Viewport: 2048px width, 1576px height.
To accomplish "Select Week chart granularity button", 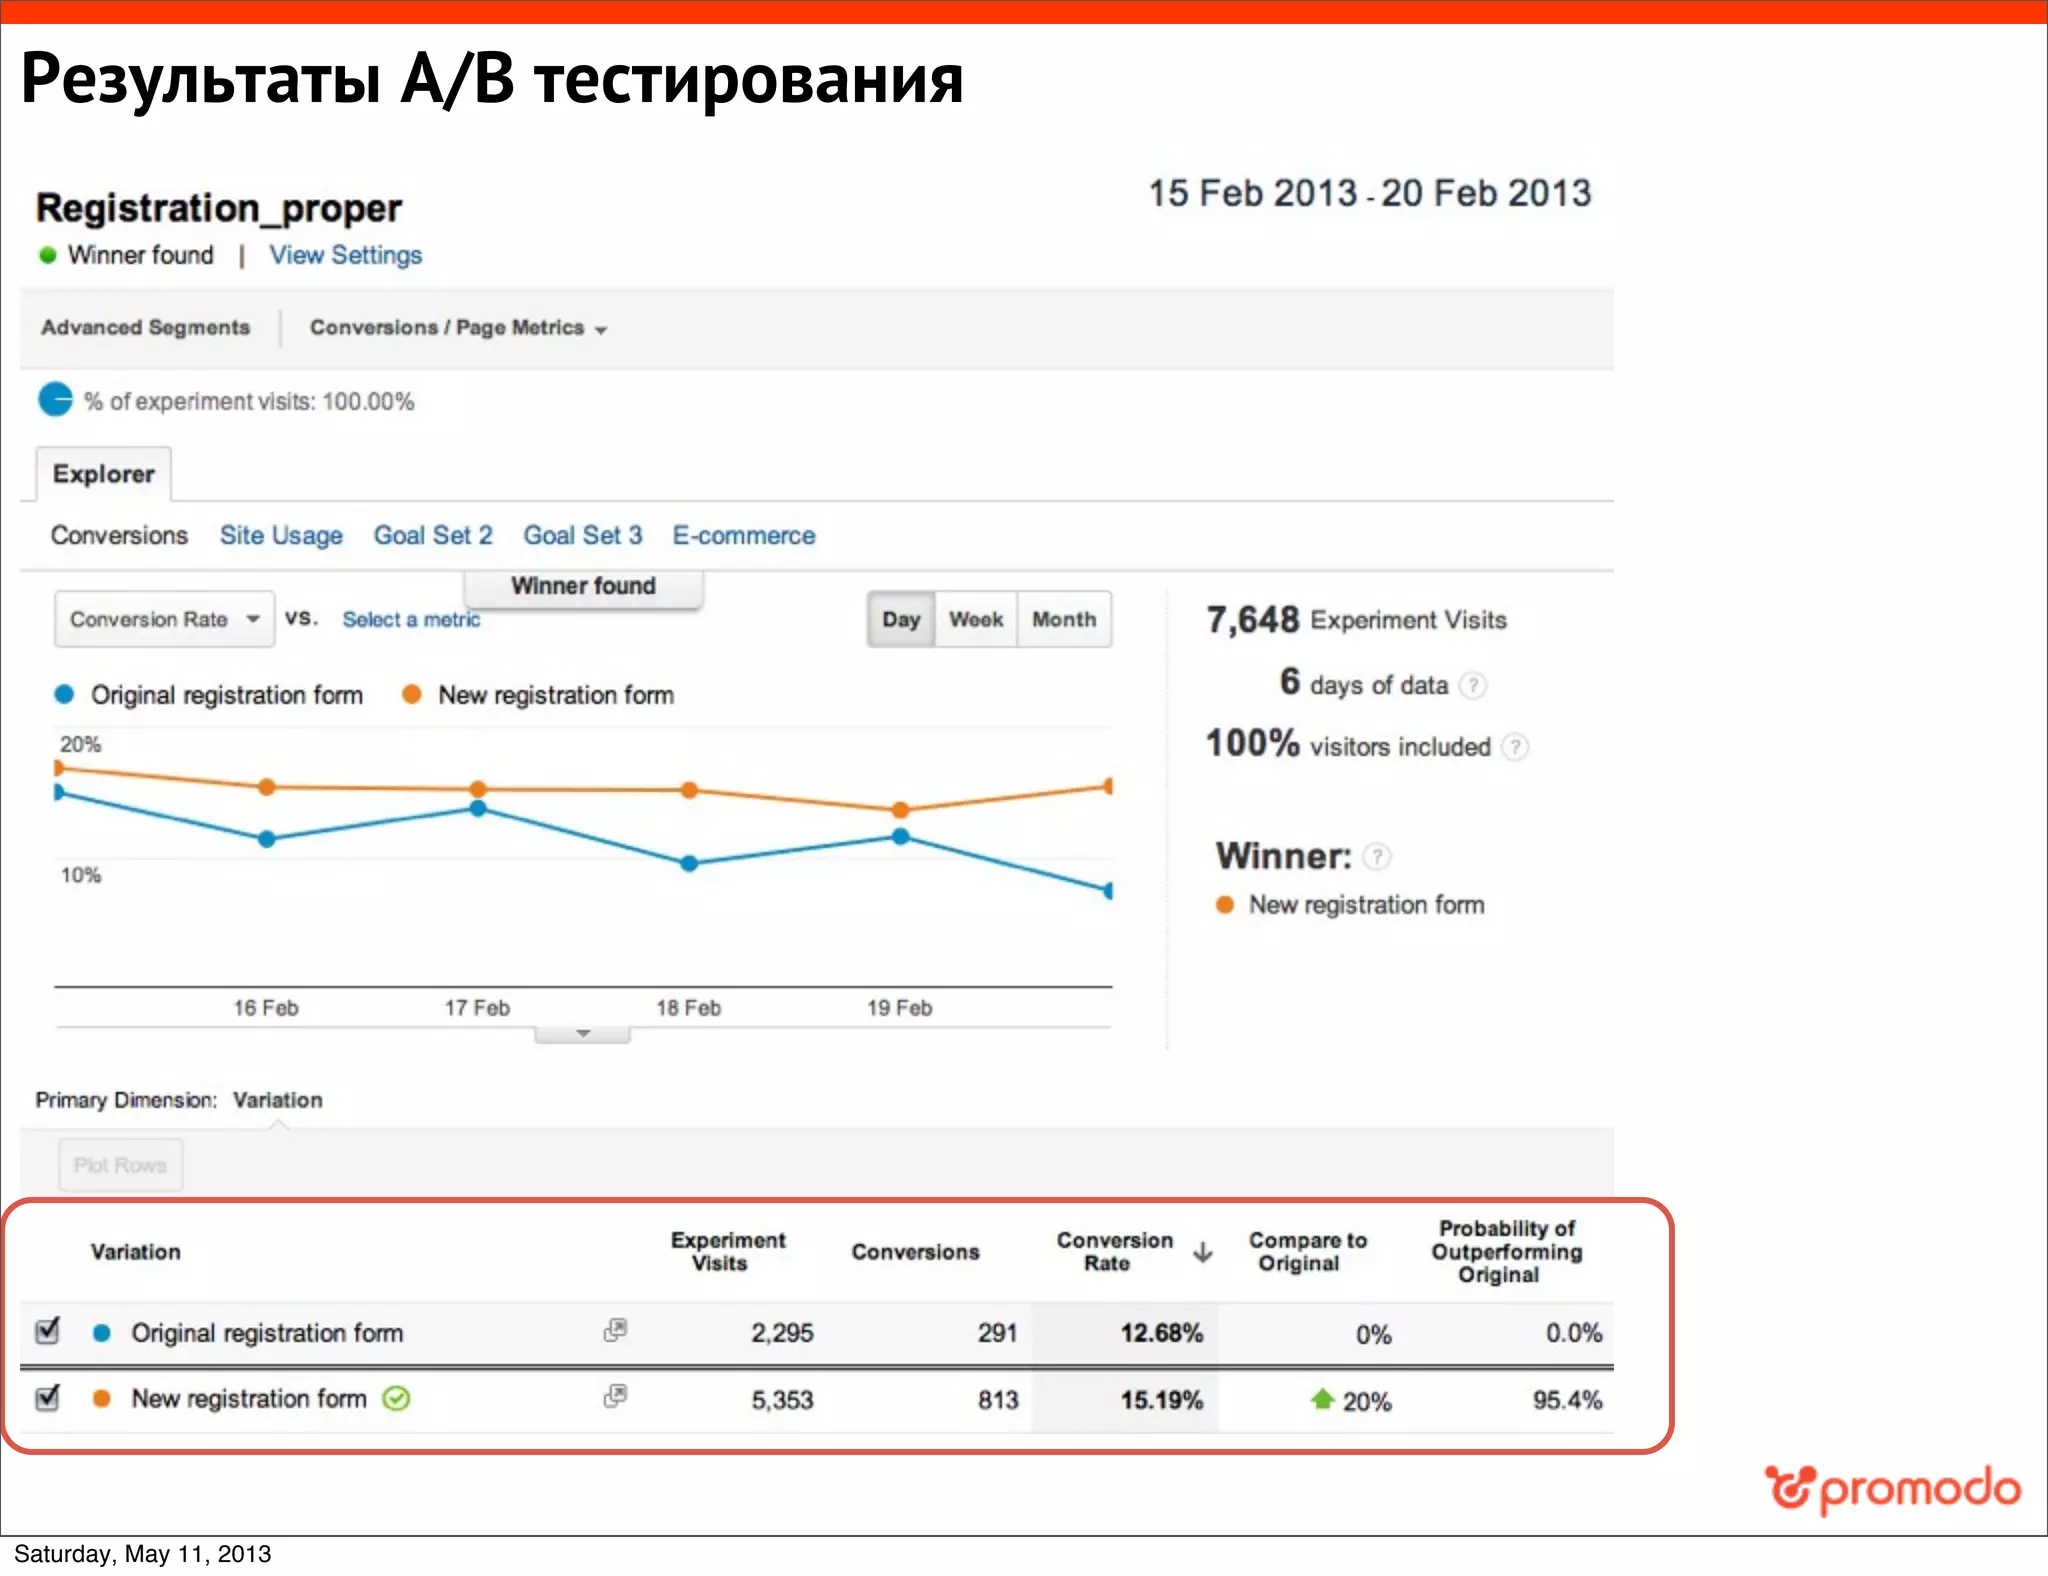I will pyautogui.click(x=976, y=619).
